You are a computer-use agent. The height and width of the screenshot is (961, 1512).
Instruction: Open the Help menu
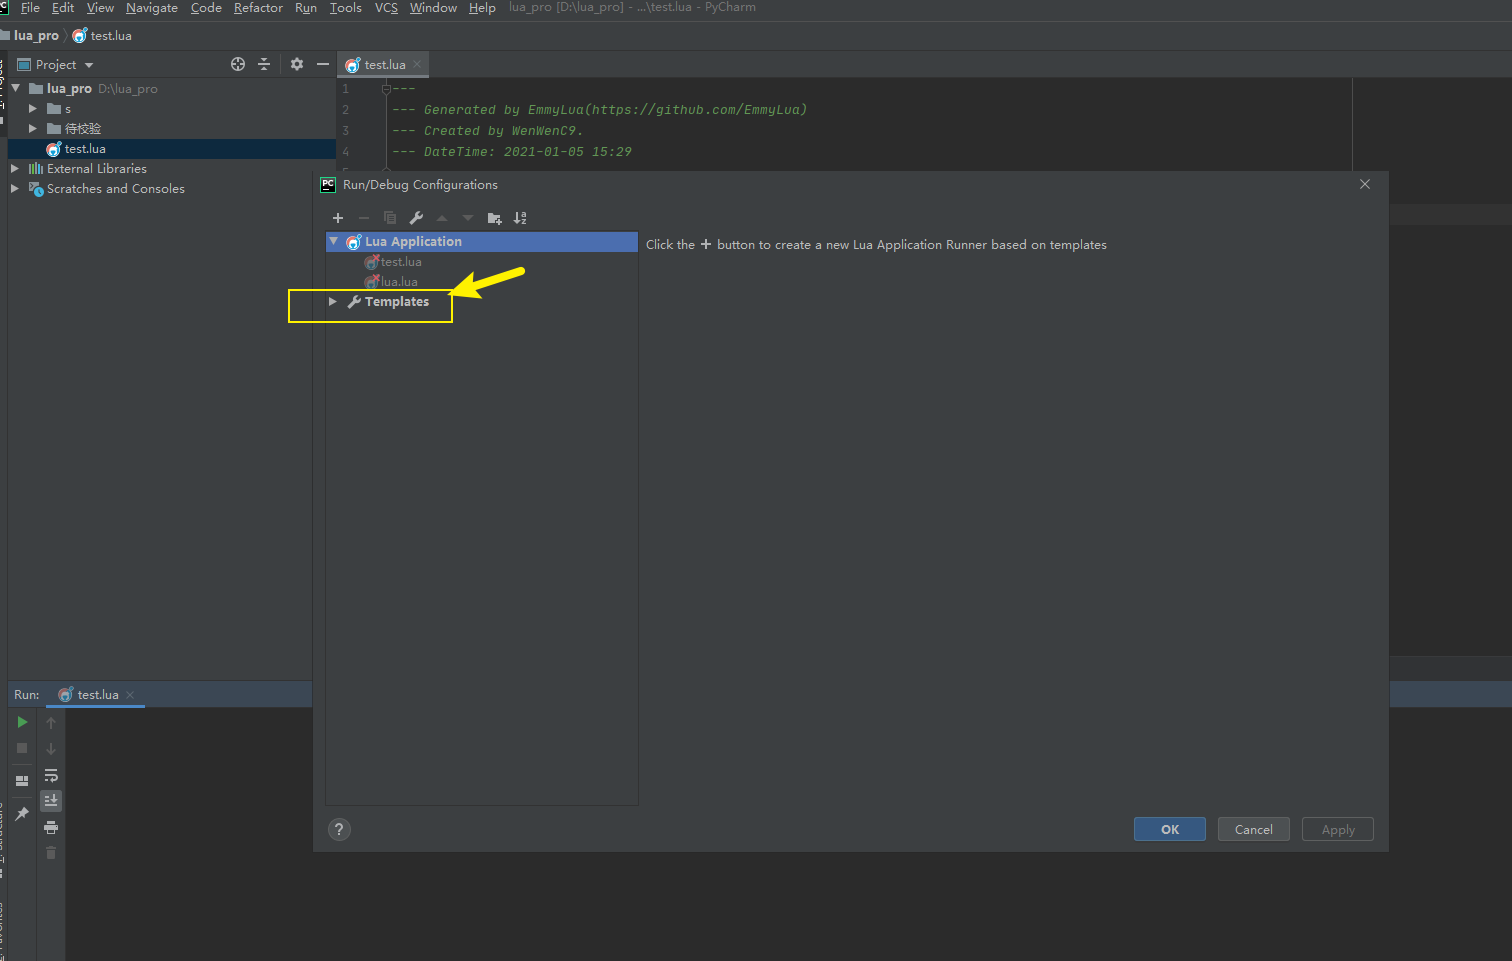tap(482, 8)
